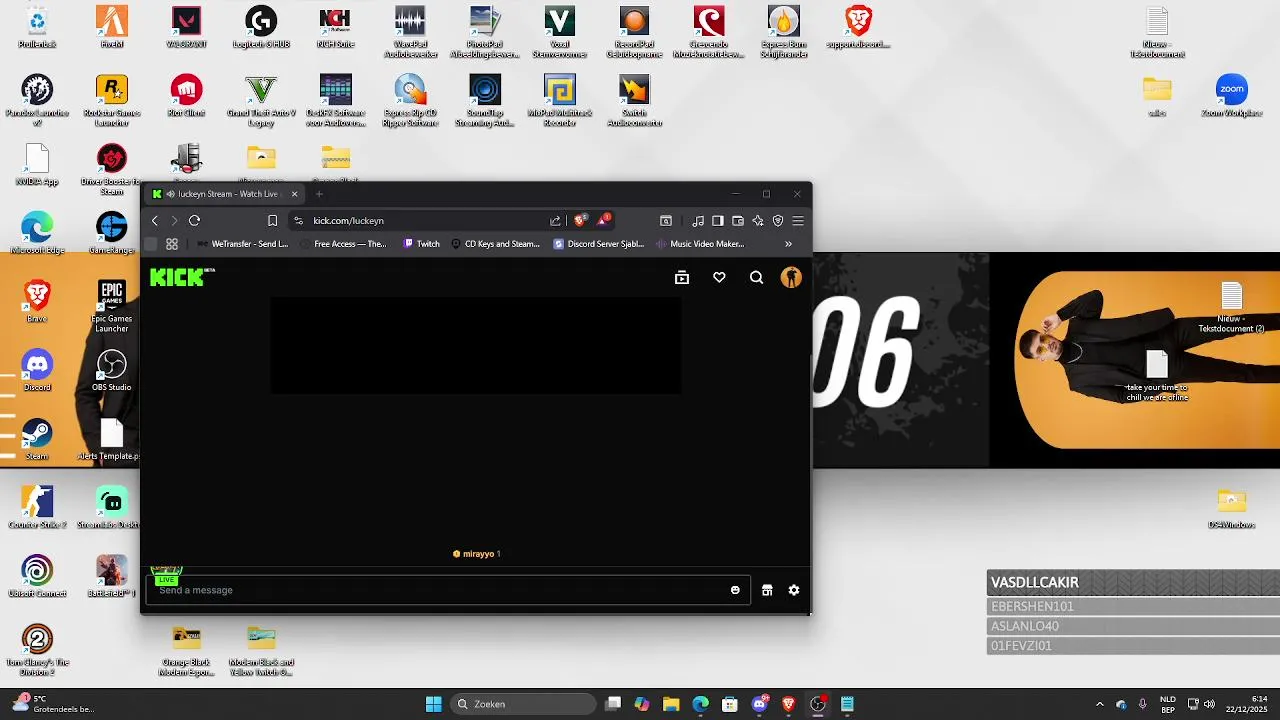The width and height of the screenshot is (1280, 720).
Task: Open chat settings gear icon
Action: (x=794, y=590)
